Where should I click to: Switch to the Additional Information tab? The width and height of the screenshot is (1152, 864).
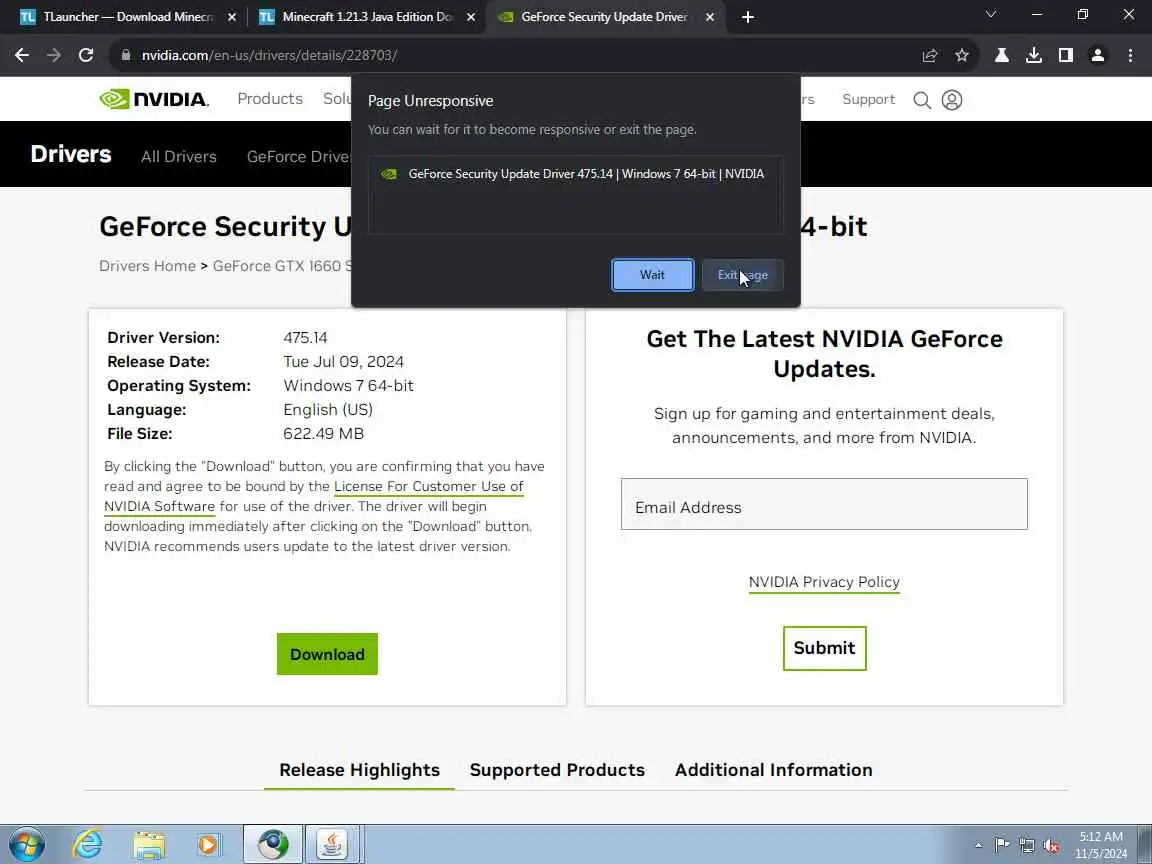pyautogui.click(x=774, y=770)
